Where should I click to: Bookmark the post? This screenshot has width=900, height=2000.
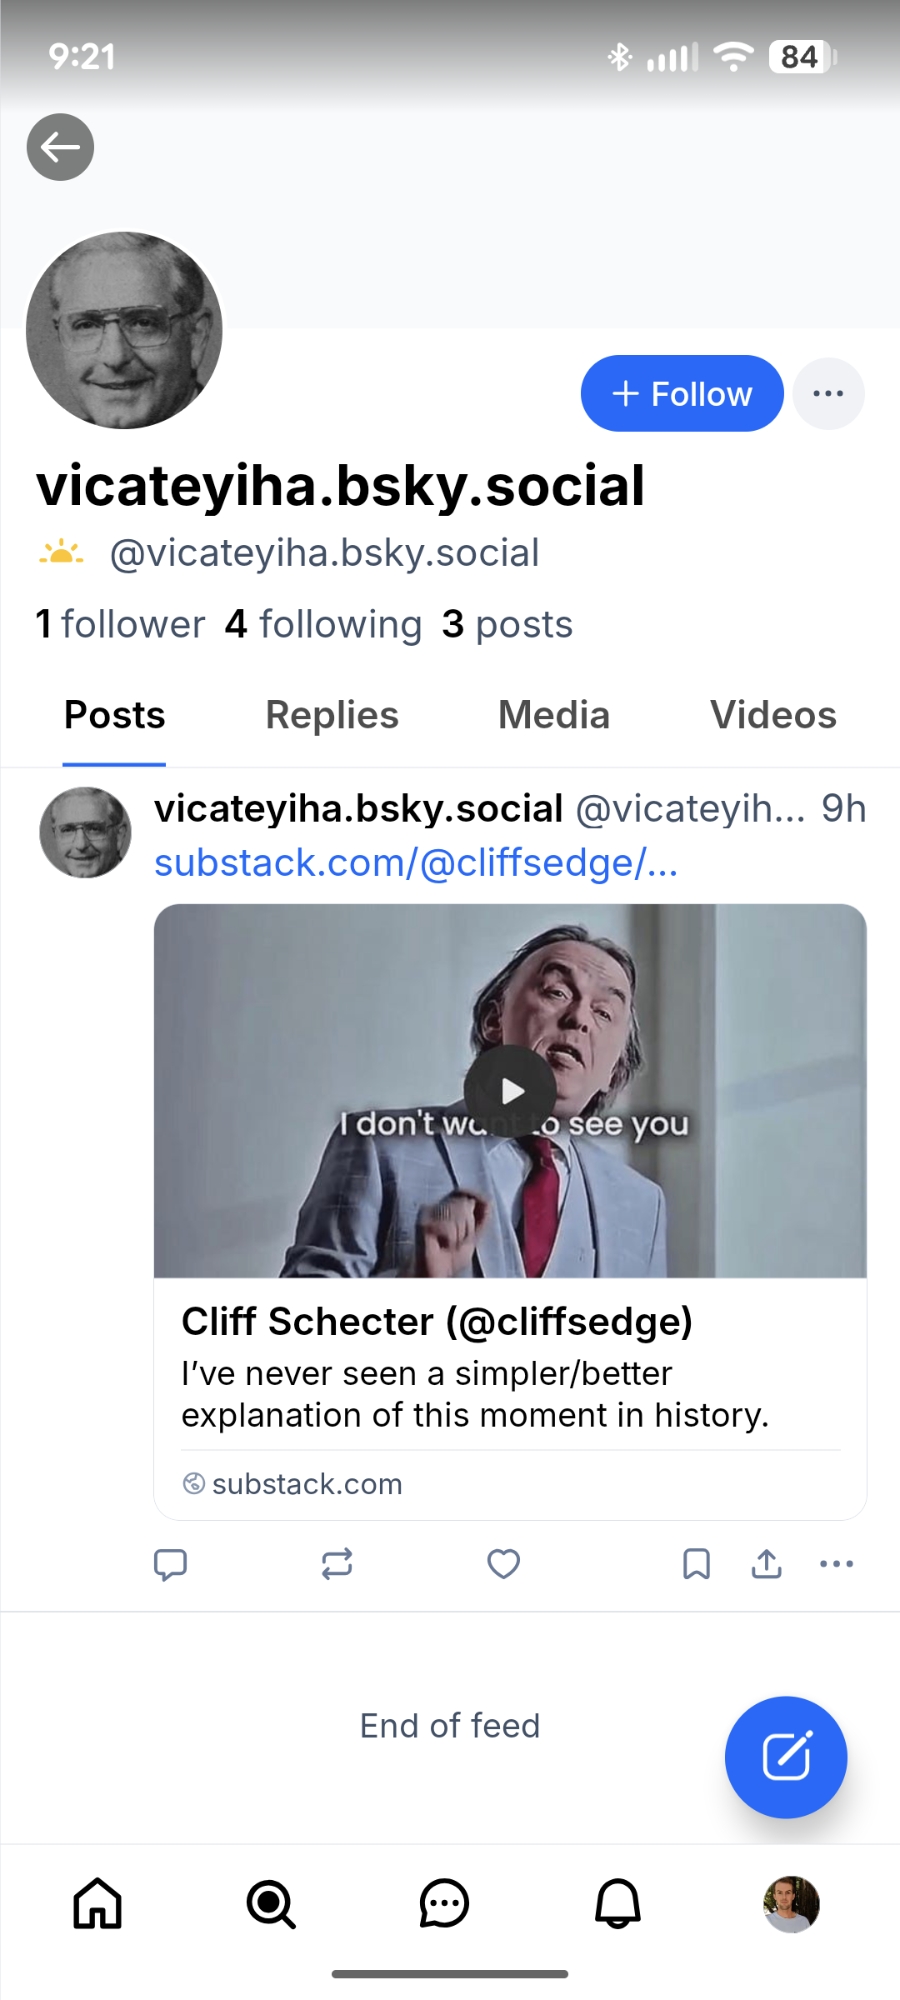[696, 1564]
